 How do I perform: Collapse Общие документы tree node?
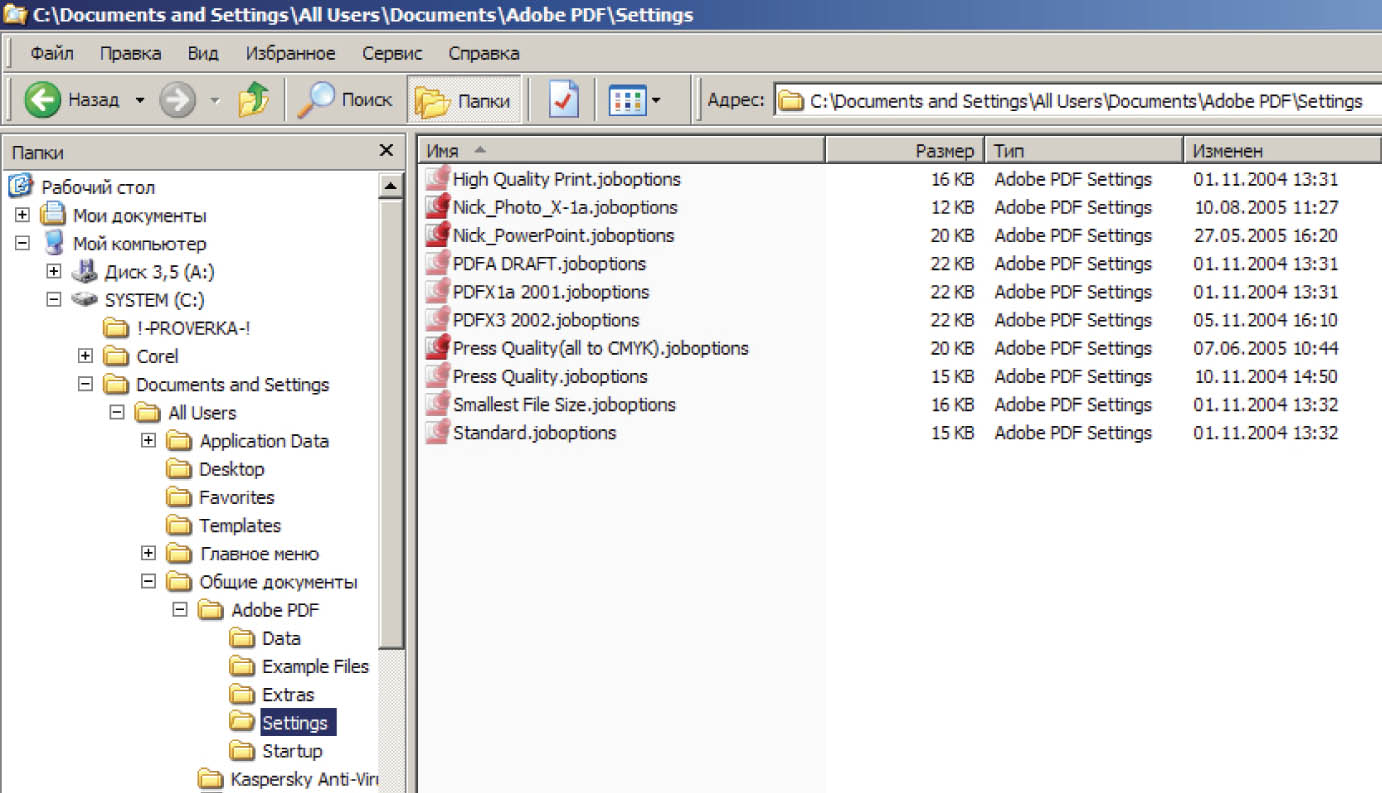tap(149, 582)
